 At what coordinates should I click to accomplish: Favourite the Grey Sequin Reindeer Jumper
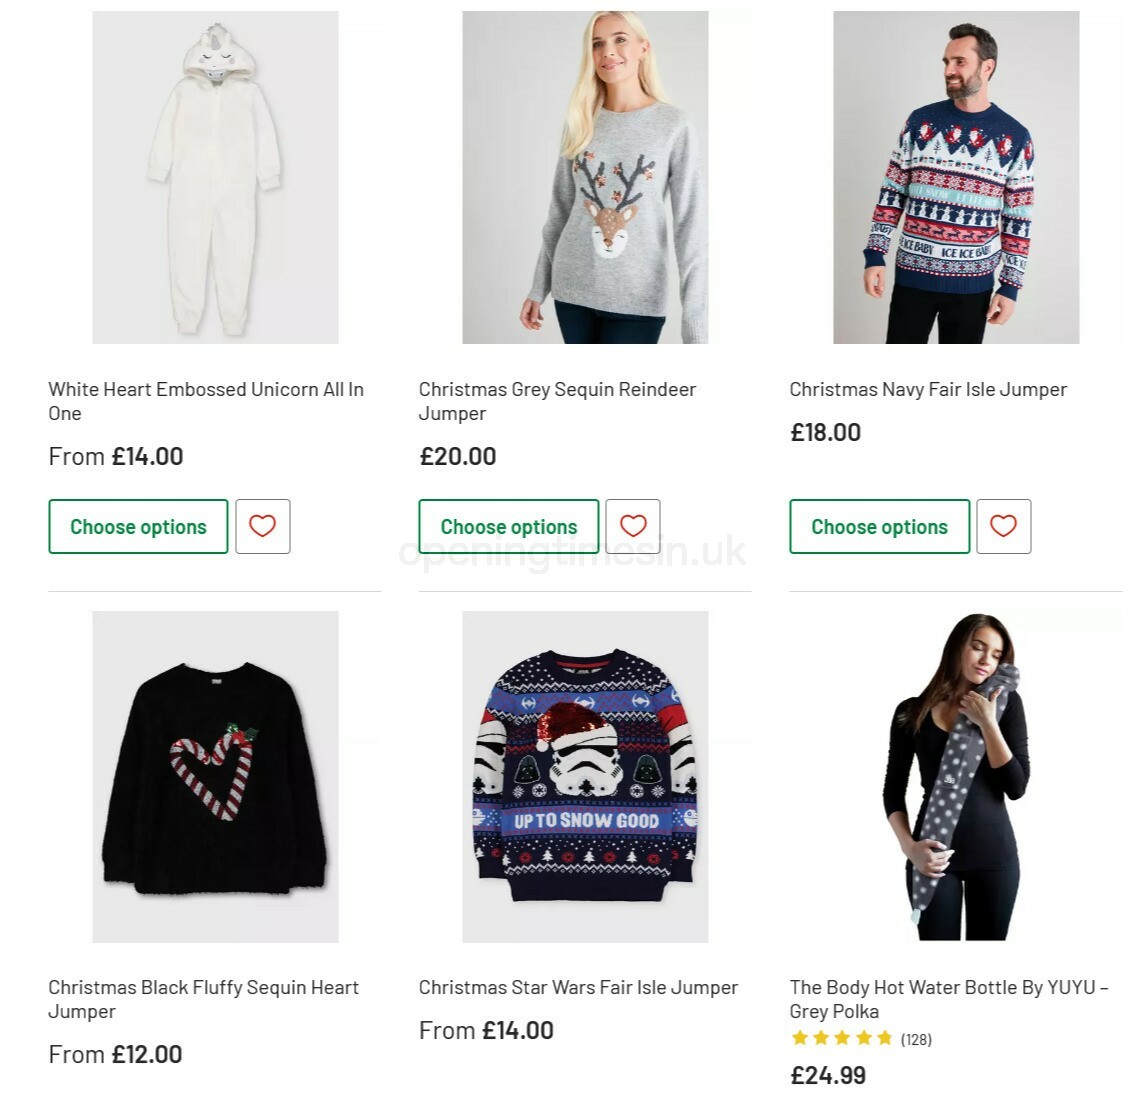pyautogui.click(x=632, y=525)
